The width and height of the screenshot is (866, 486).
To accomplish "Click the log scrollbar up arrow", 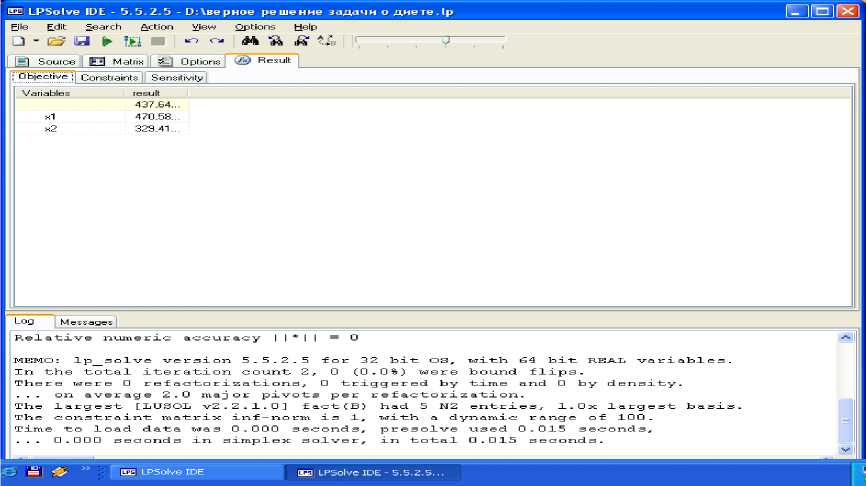I will [846, 337].
